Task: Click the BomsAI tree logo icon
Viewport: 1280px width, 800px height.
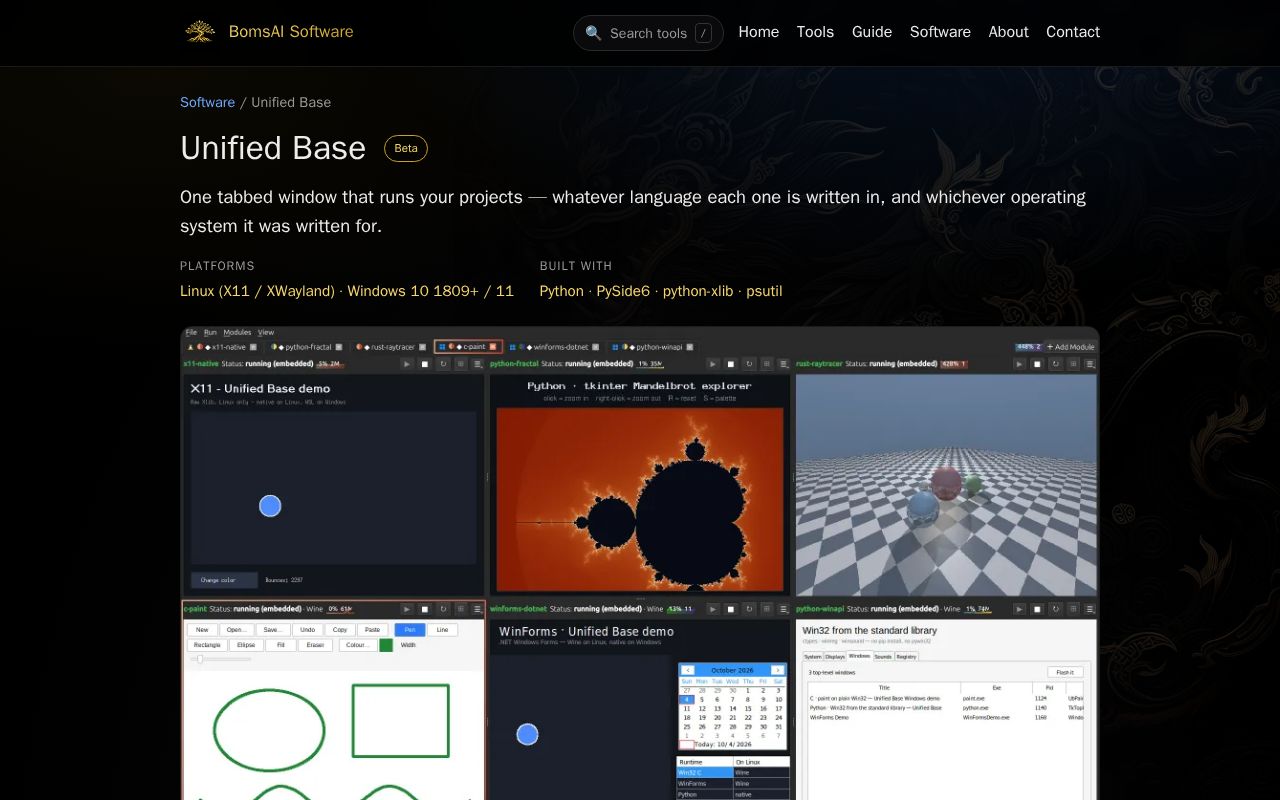Action: tap(200, 32)
